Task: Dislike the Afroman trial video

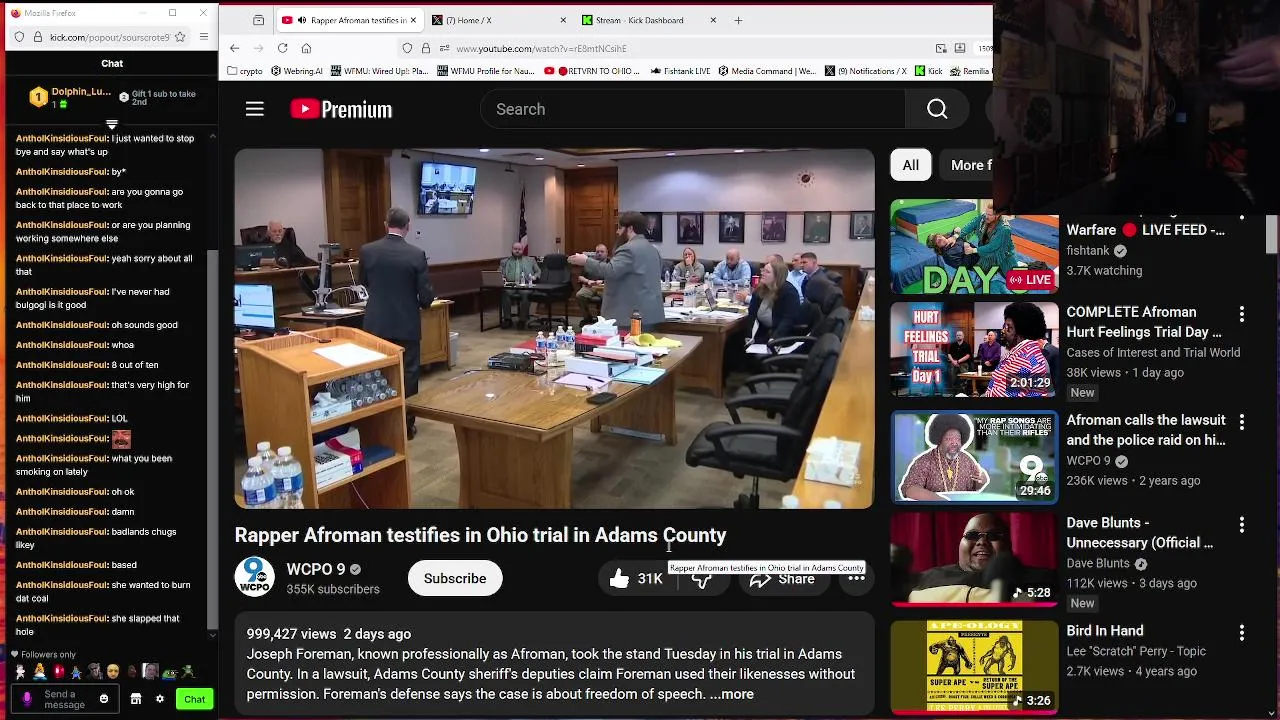Action: pos(702,579)
